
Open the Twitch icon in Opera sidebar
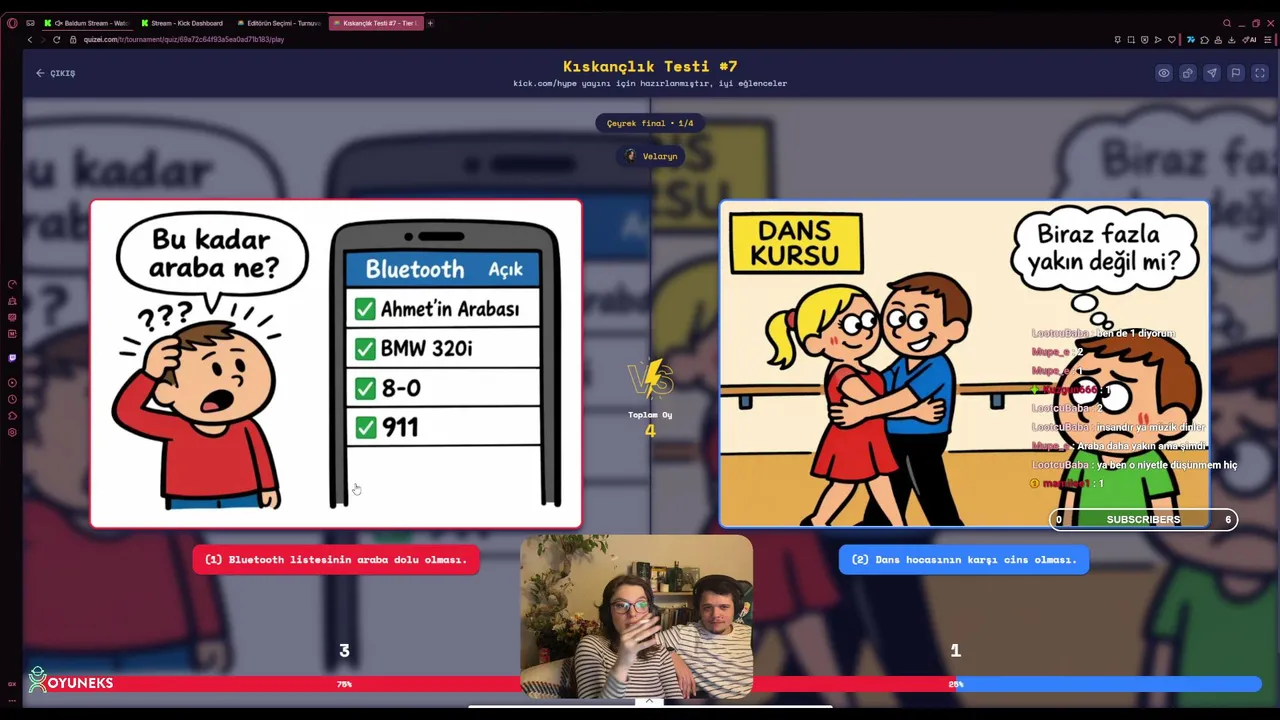click(12, 357)
